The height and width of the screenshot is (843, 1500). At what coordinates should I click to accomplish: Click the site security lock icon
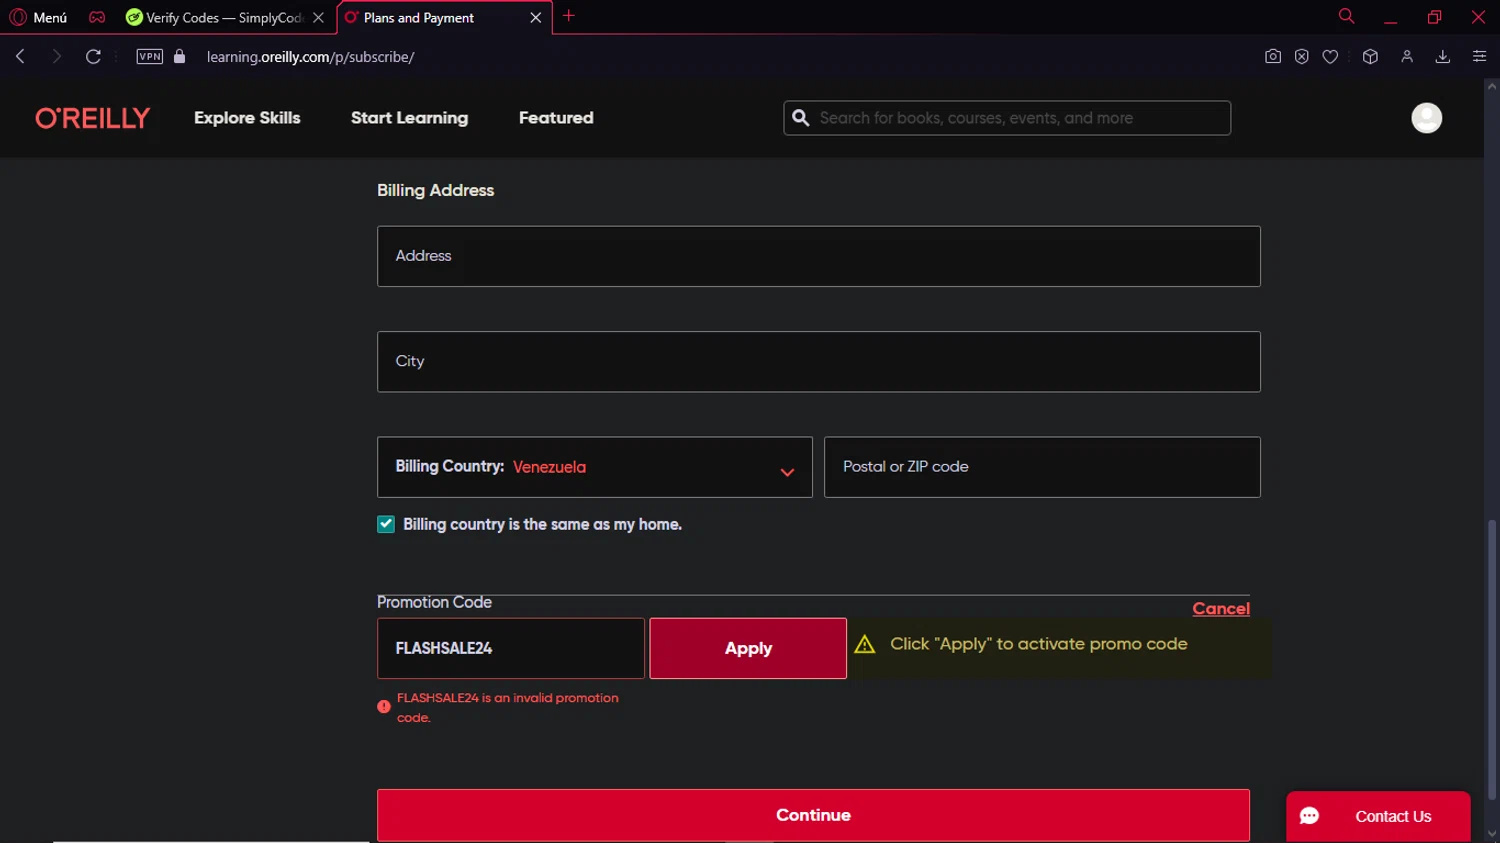180,57
